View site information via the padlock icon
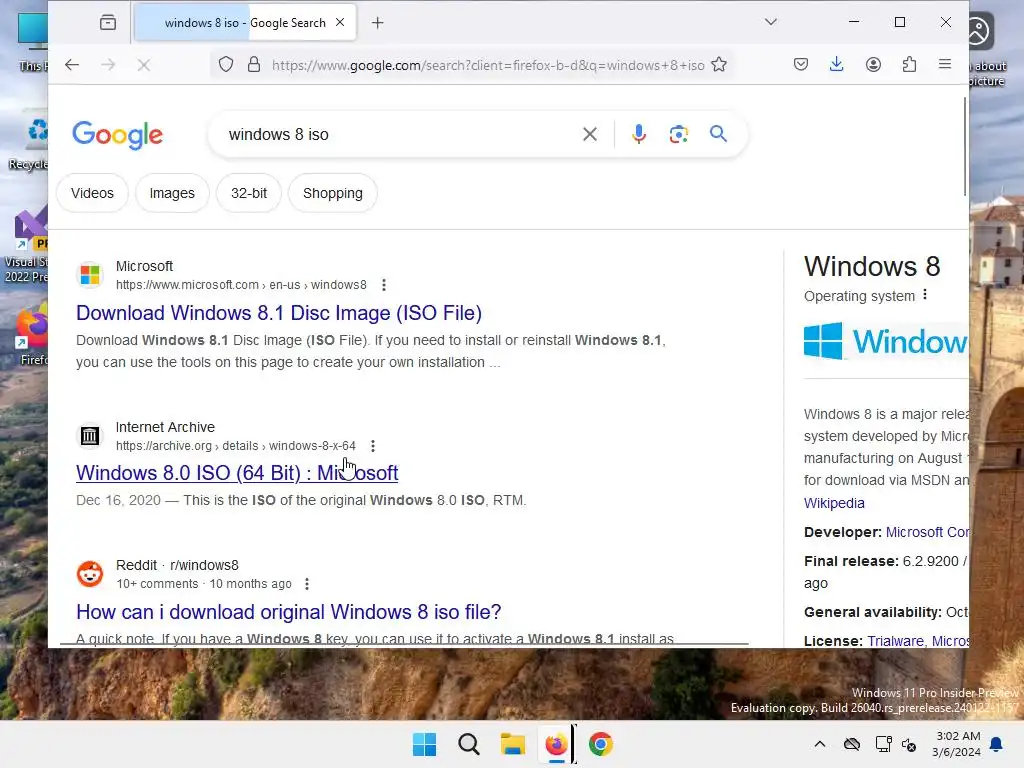 254,65
